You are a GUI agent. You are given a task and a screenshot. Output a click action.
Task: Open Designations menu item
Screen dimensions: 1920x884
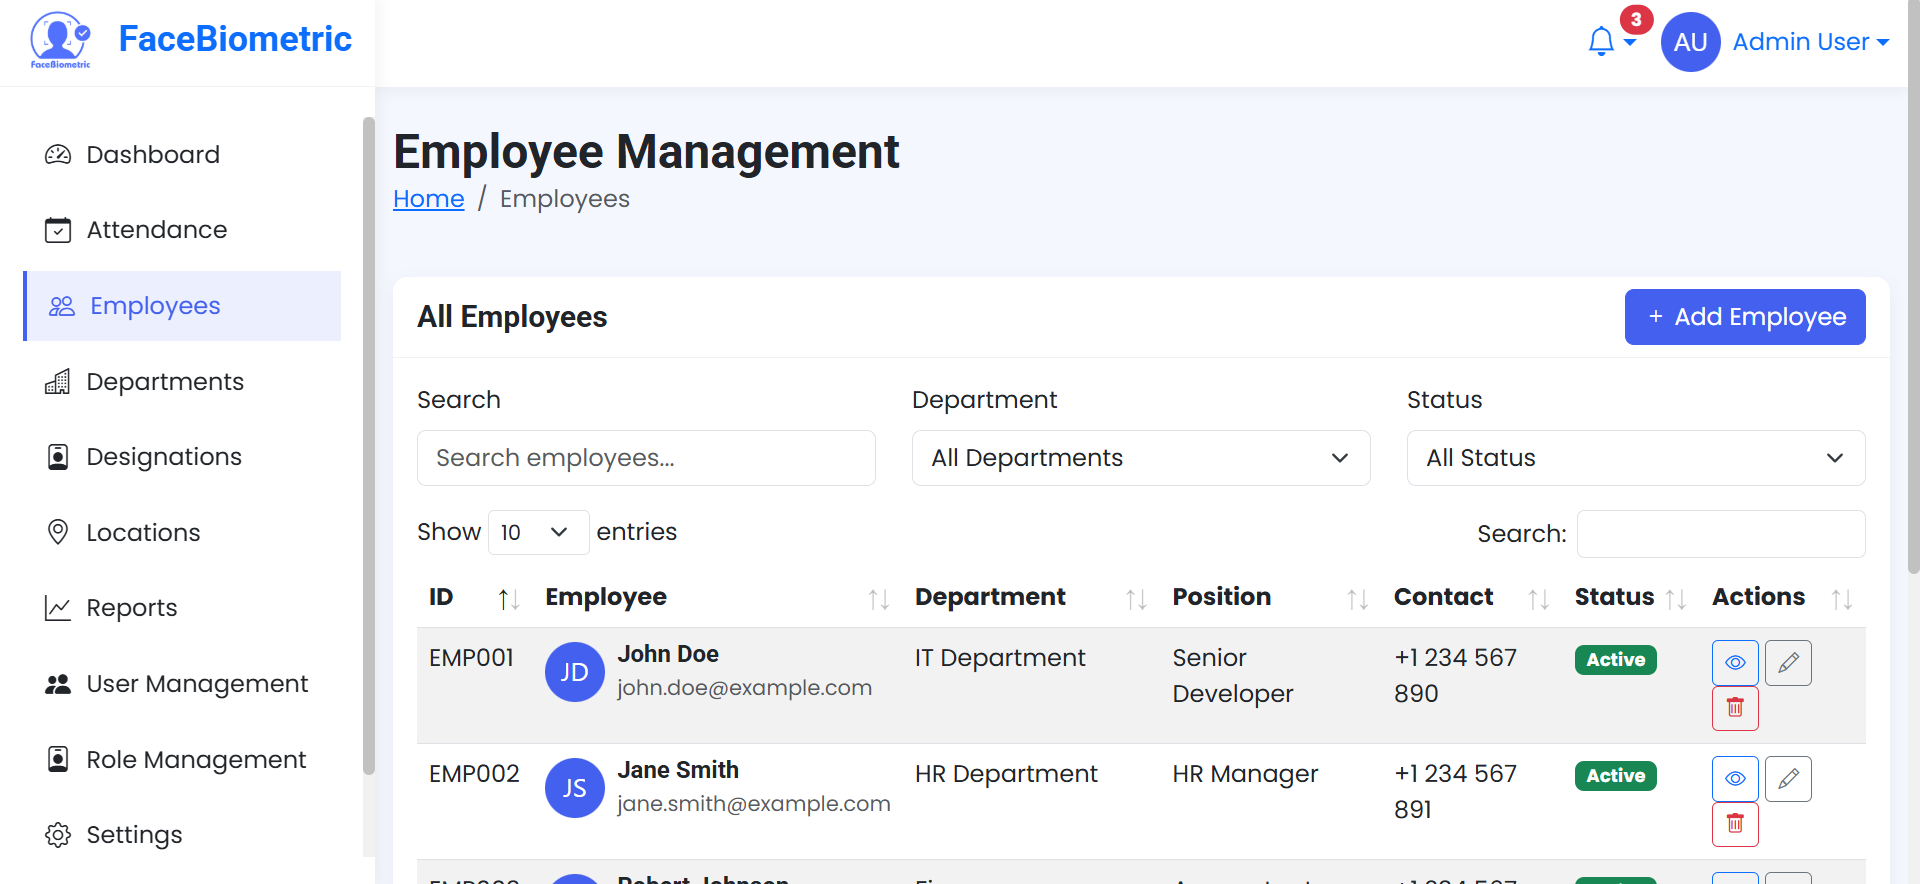pyautogui.click(x=182, y=457)
